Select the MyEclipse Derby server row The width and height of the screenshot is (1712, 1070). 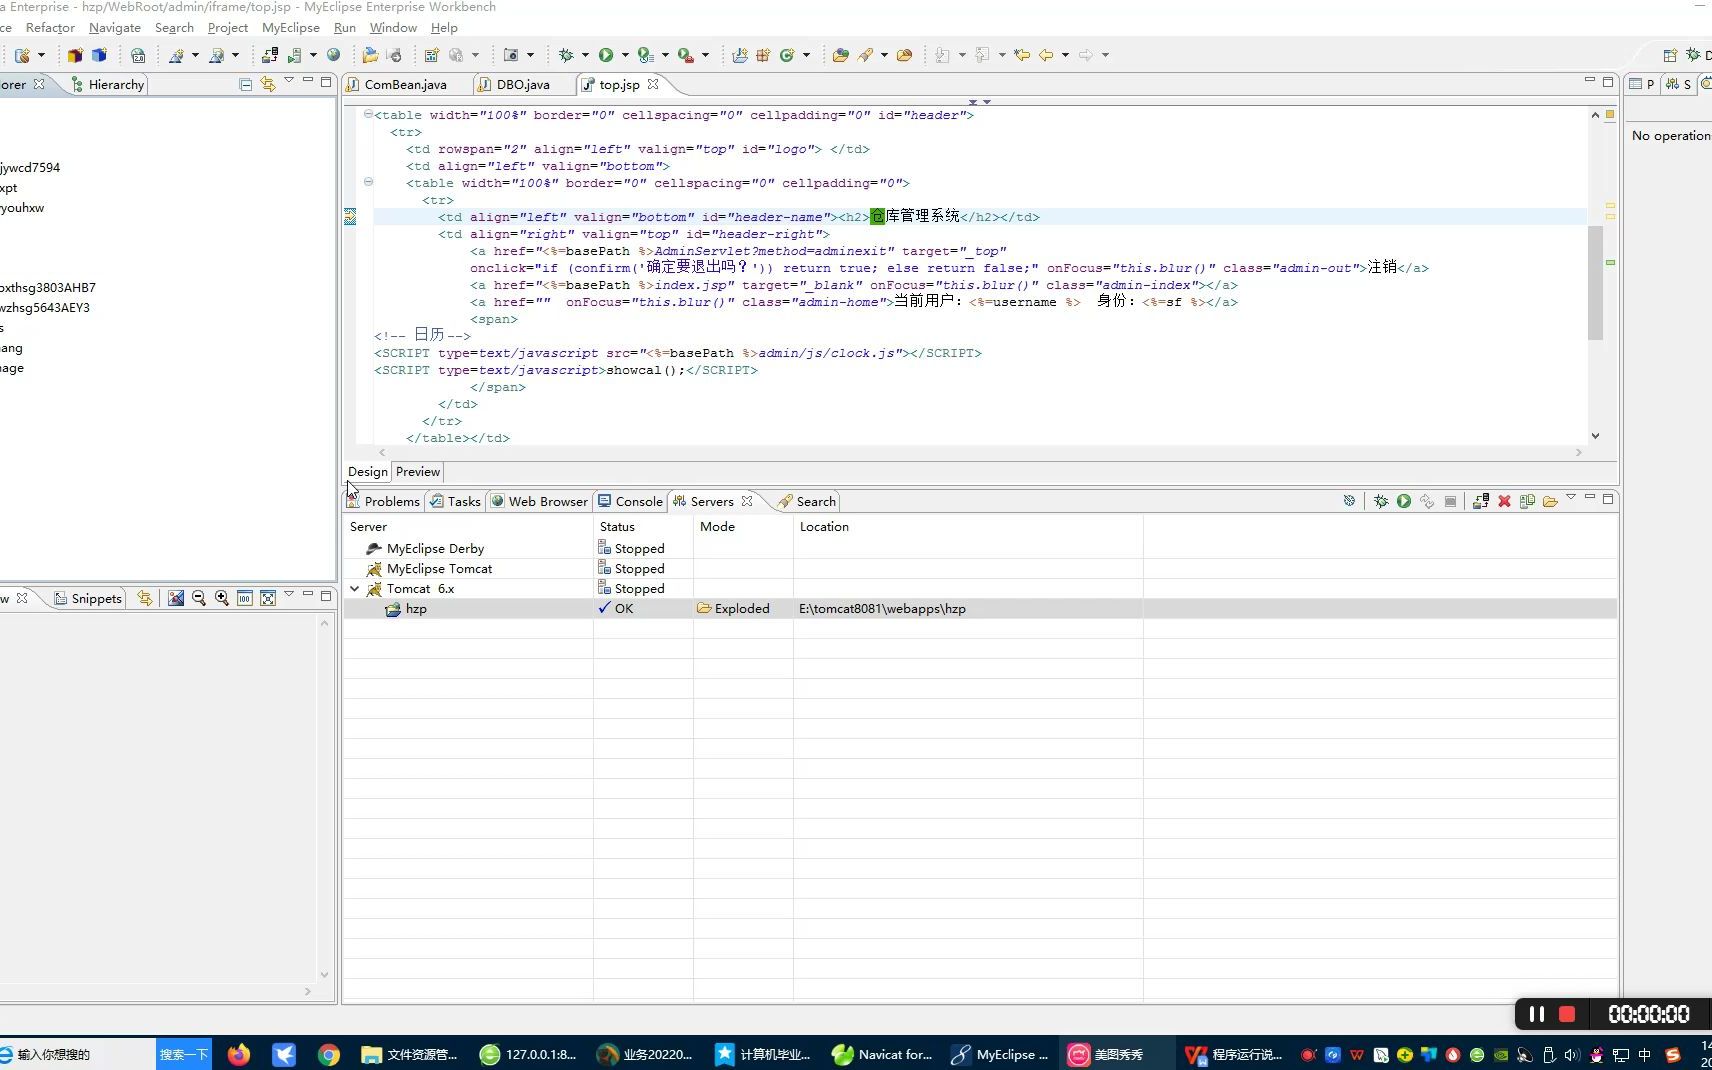click(980, 549)
